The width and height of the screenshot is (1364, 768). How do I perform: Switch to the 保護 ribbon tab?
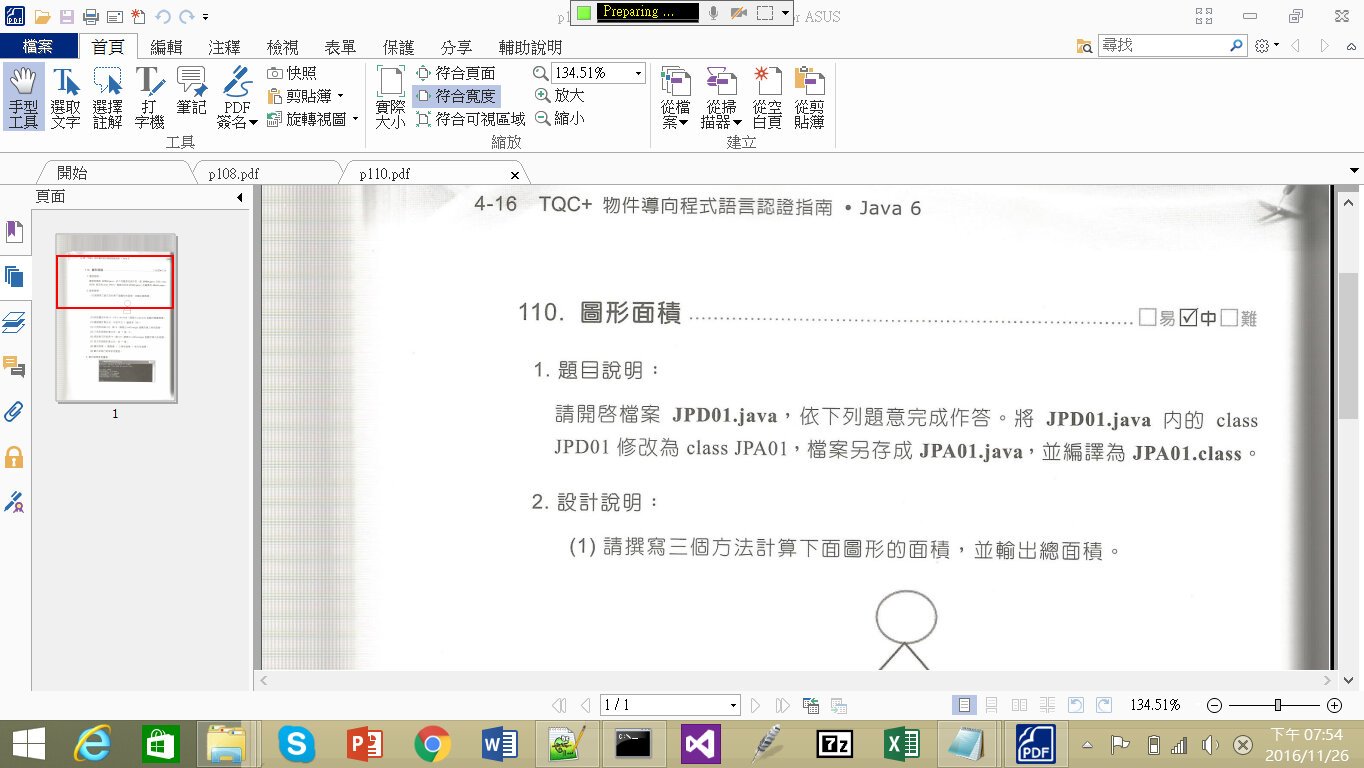(398, 47)
